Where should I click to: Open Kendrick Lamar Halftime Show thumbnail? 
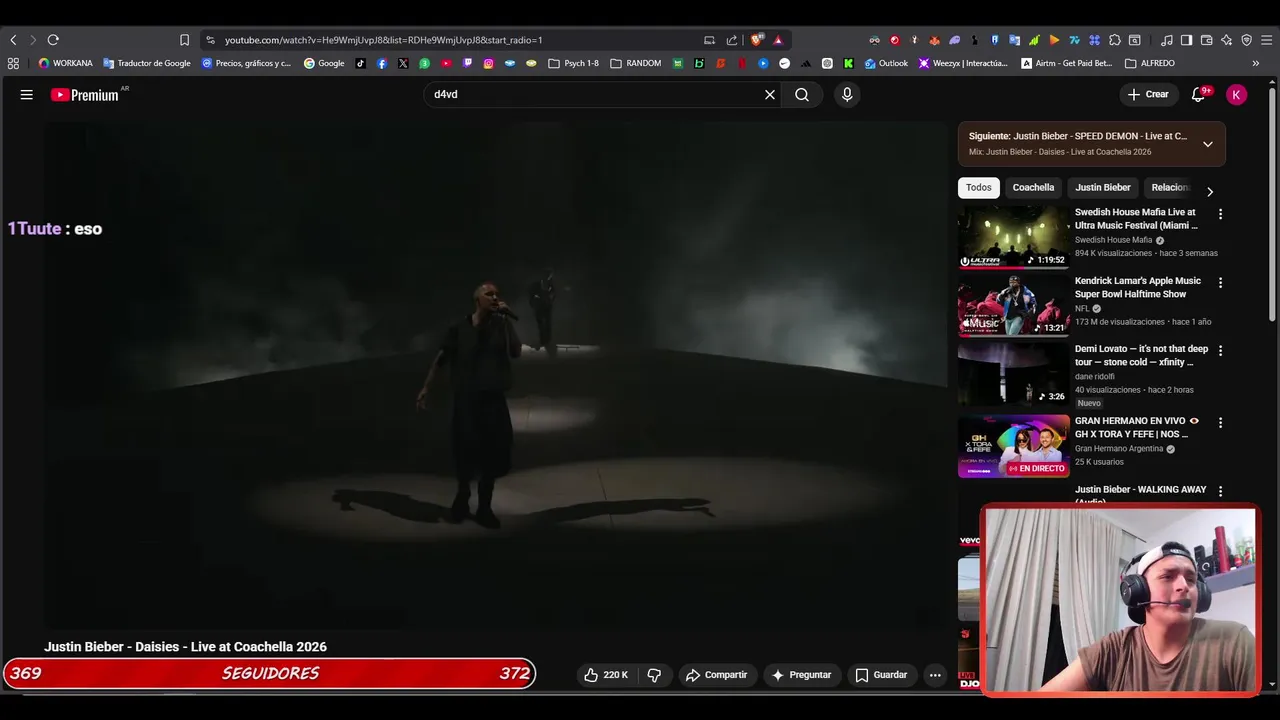click(1013, 306)
